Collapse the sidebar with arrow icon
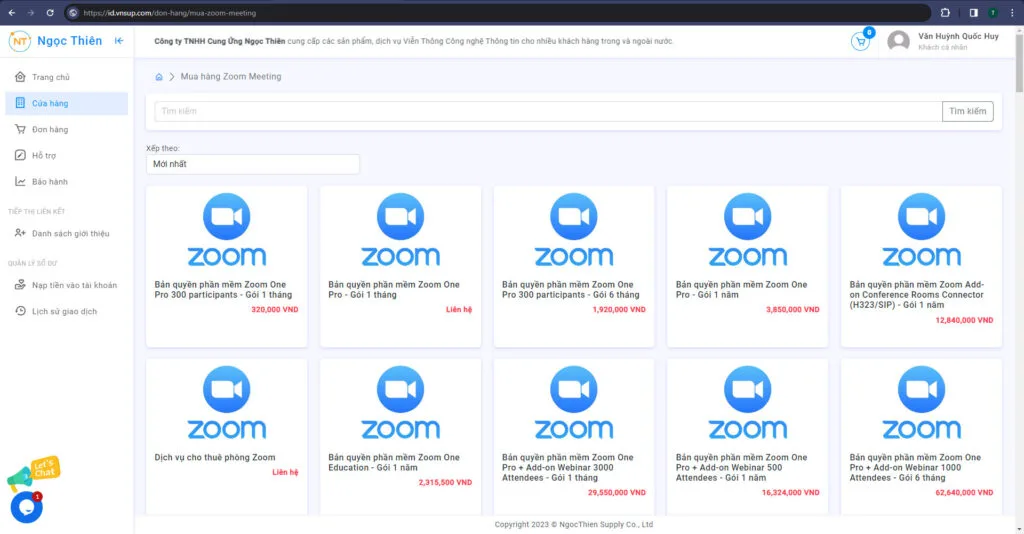The height and width of the screenshot is (534, 1024). [x=119, y=40]
